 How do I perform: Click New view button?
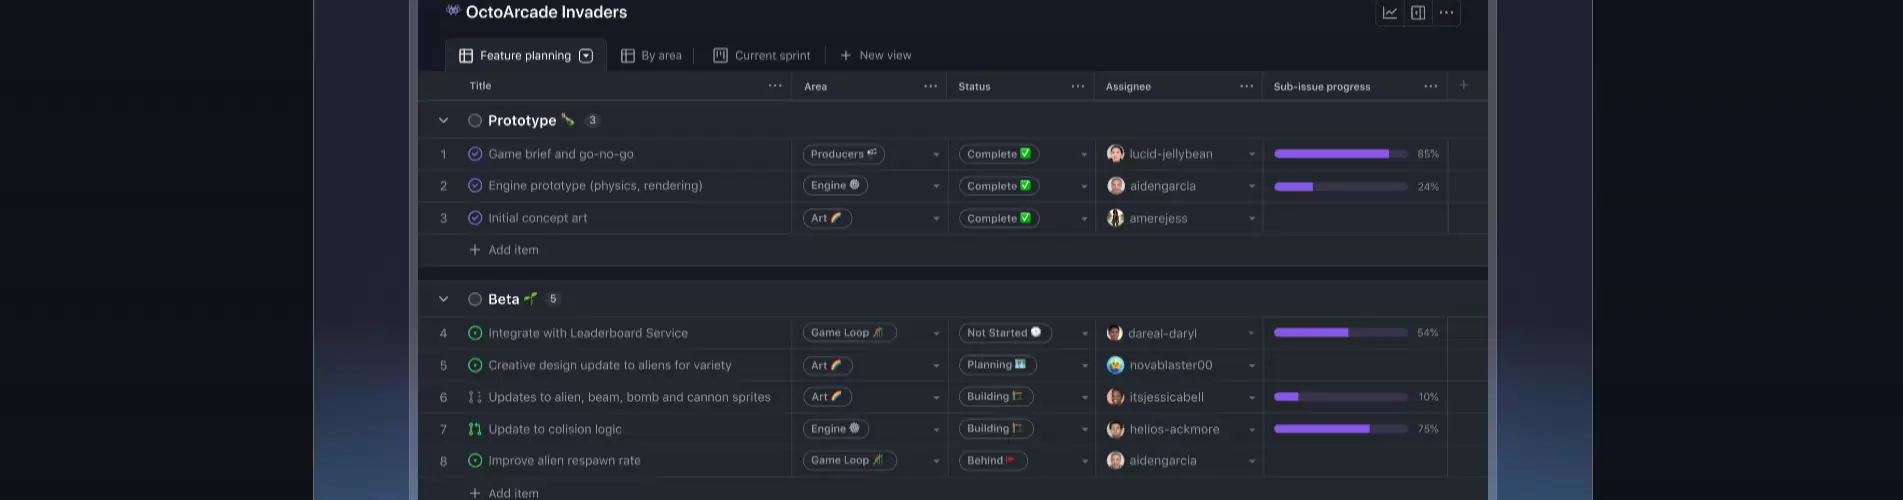pos(875,56)
